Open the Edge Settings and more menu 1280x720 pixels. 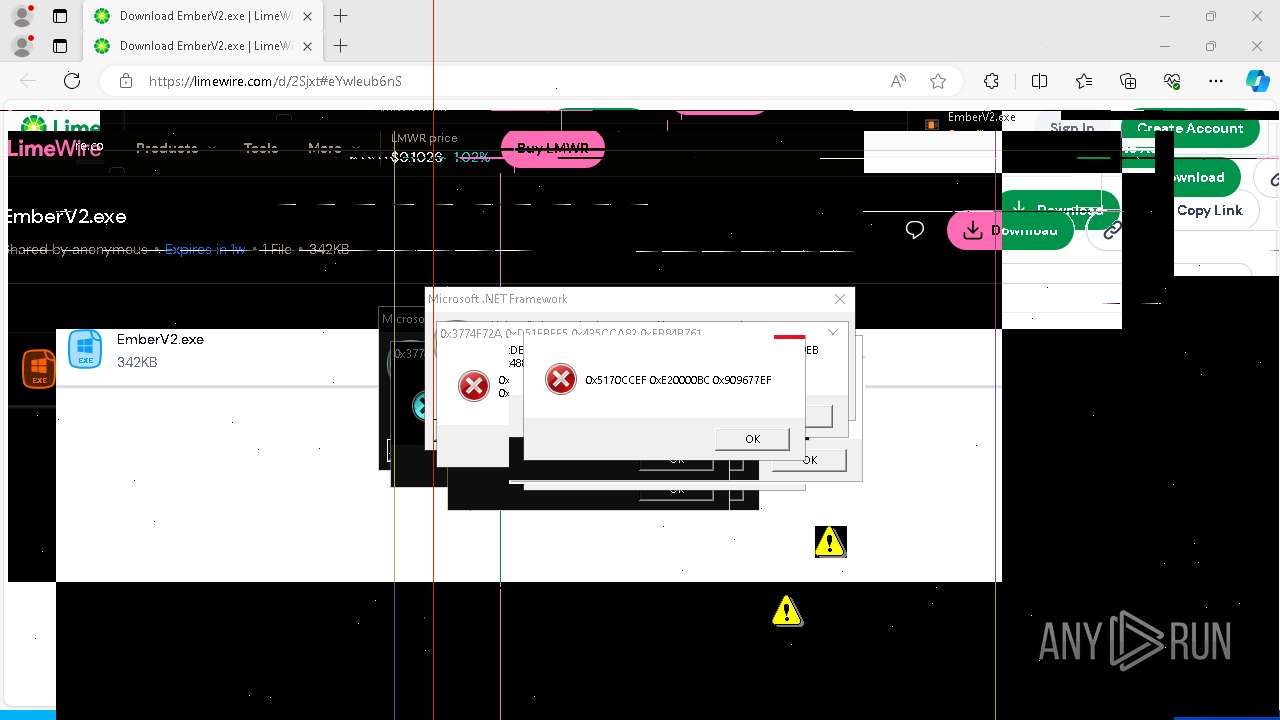pos(1216,81)
